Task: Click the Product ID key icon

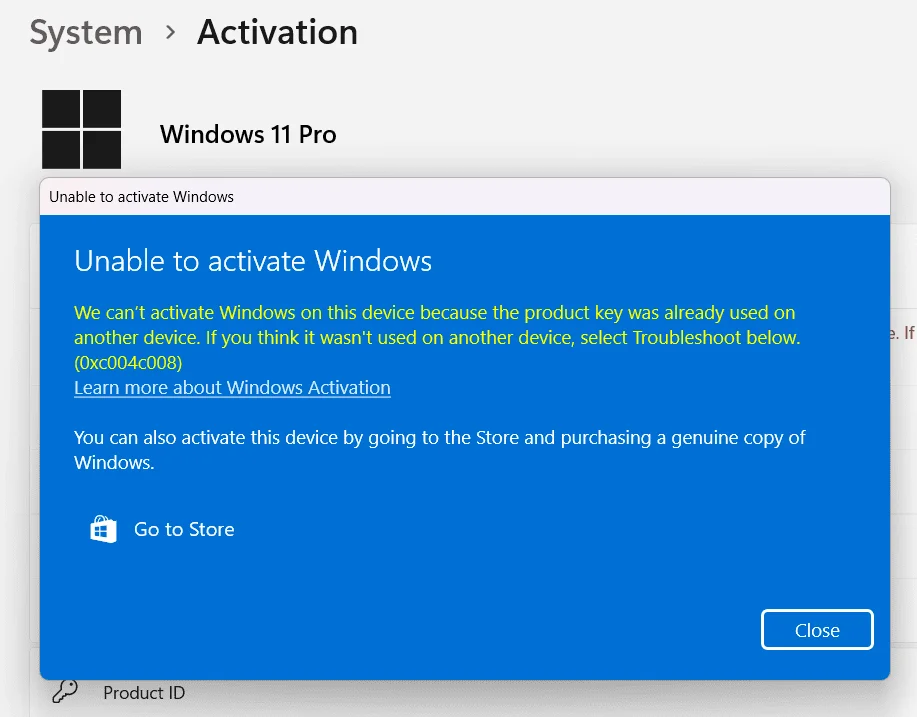Action: click(x=65, y=692)
